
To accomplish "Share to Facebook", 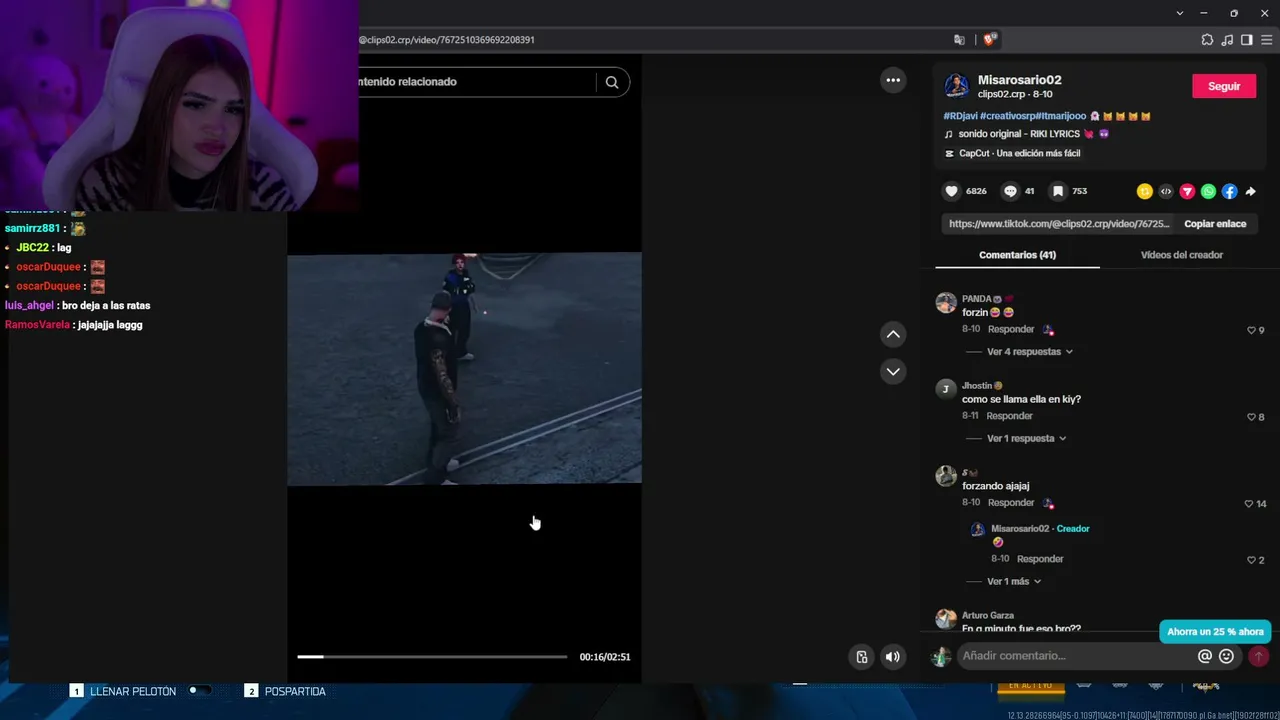I will coord(1229,191).
